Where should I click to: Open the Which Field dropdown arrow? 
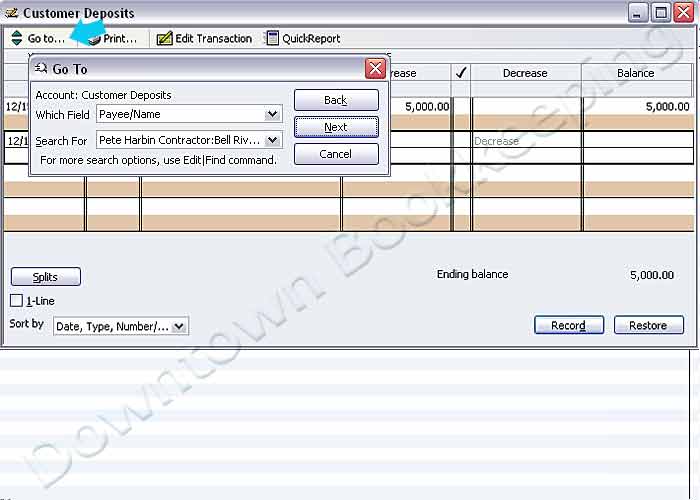coord(272,114)
